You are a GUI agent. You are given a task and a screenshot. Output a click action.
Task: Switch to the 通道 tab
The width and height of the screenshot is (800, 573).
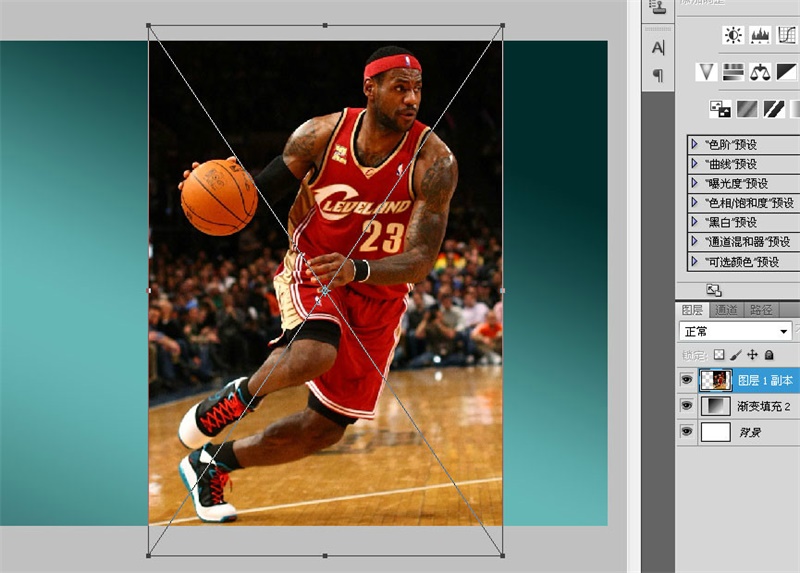tap(727, 310)
